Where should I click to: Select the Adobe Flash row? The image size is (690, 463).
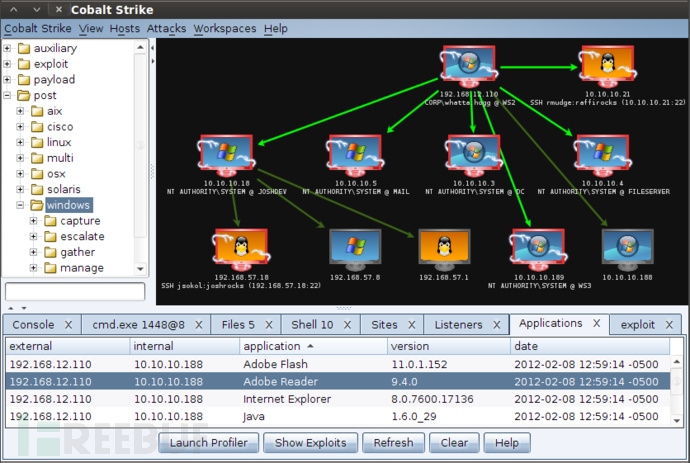click(x=338, y=364)
